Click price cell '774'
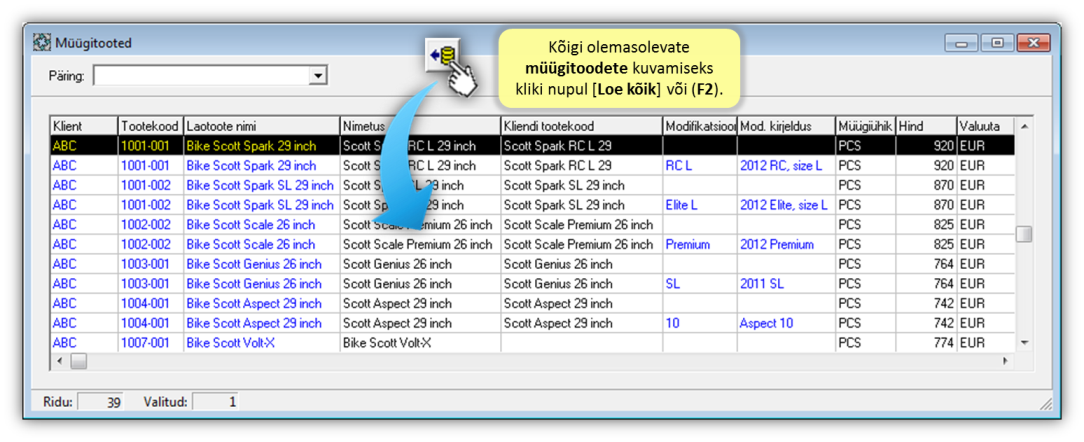Screen dimensions: 1084x442 pos(926,343)
